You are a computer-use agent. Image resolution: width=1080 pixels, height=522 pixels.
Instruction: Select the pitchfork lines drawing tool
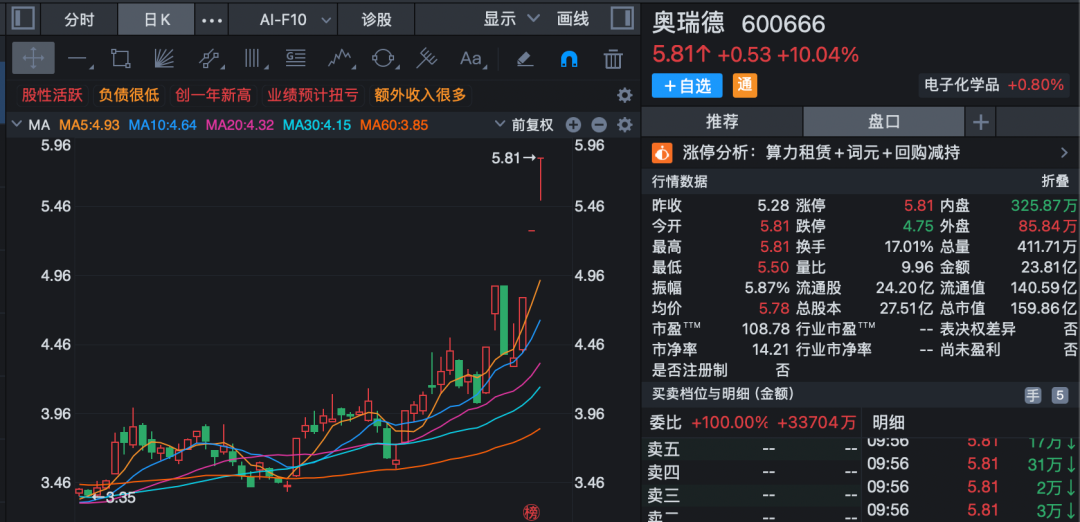(x=426, y=59)
